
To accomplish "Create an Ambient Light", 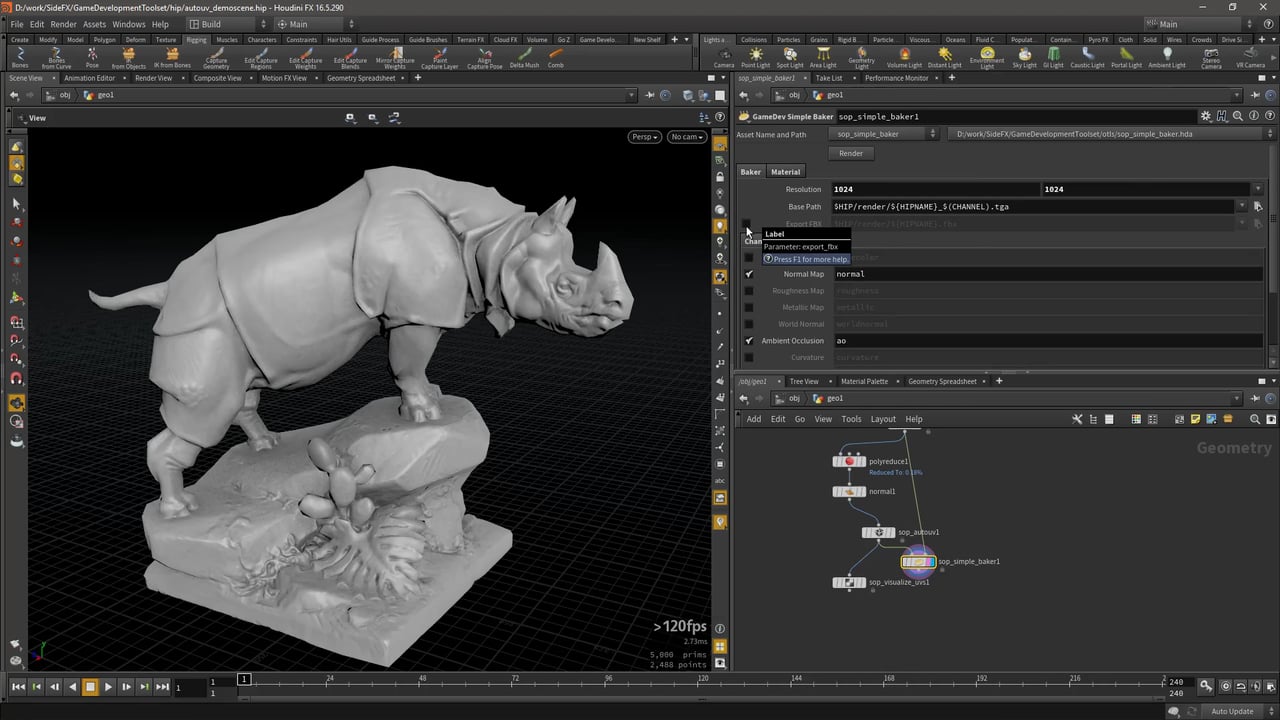I will pos(1166,57).
